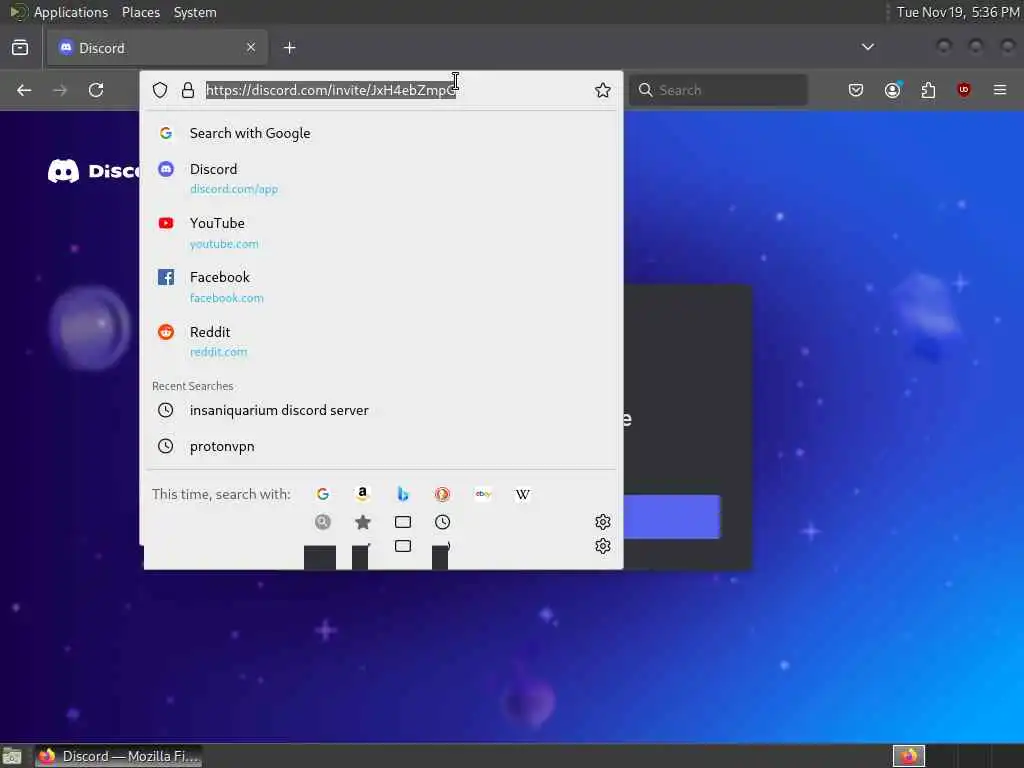Open the Firefox hamburger menu
Viewport: 1024px width, 768px height.
click(1000, 90)
